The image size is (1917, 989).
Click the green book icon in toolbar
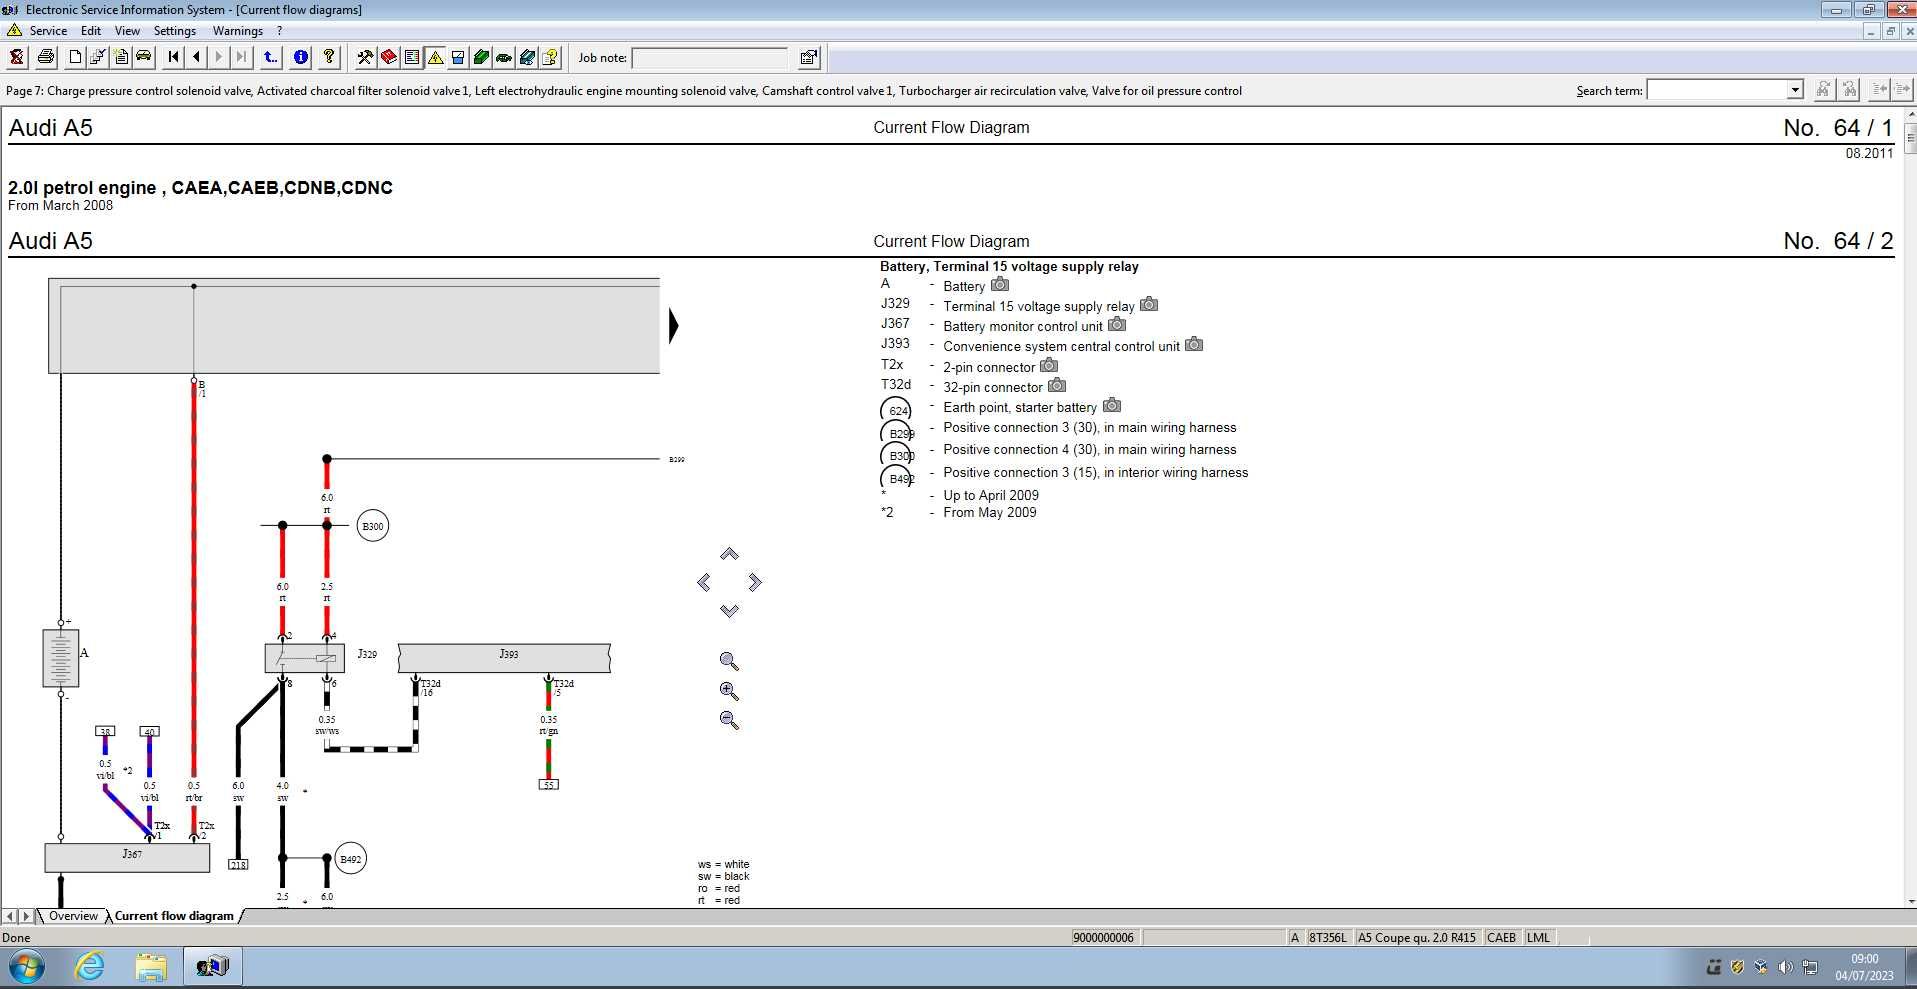481,57
